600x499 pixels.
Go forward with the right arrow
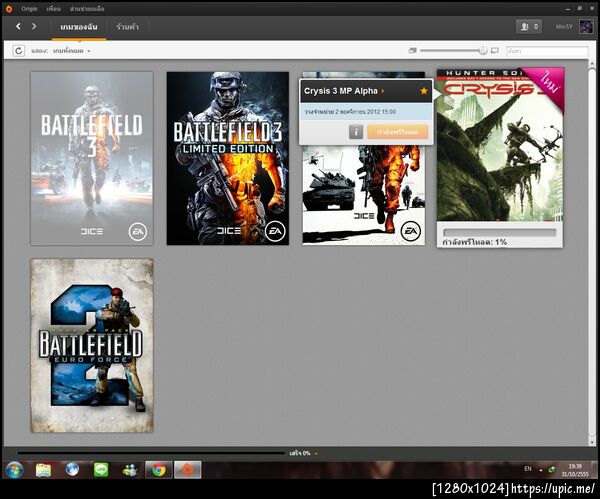pos(34,26)
